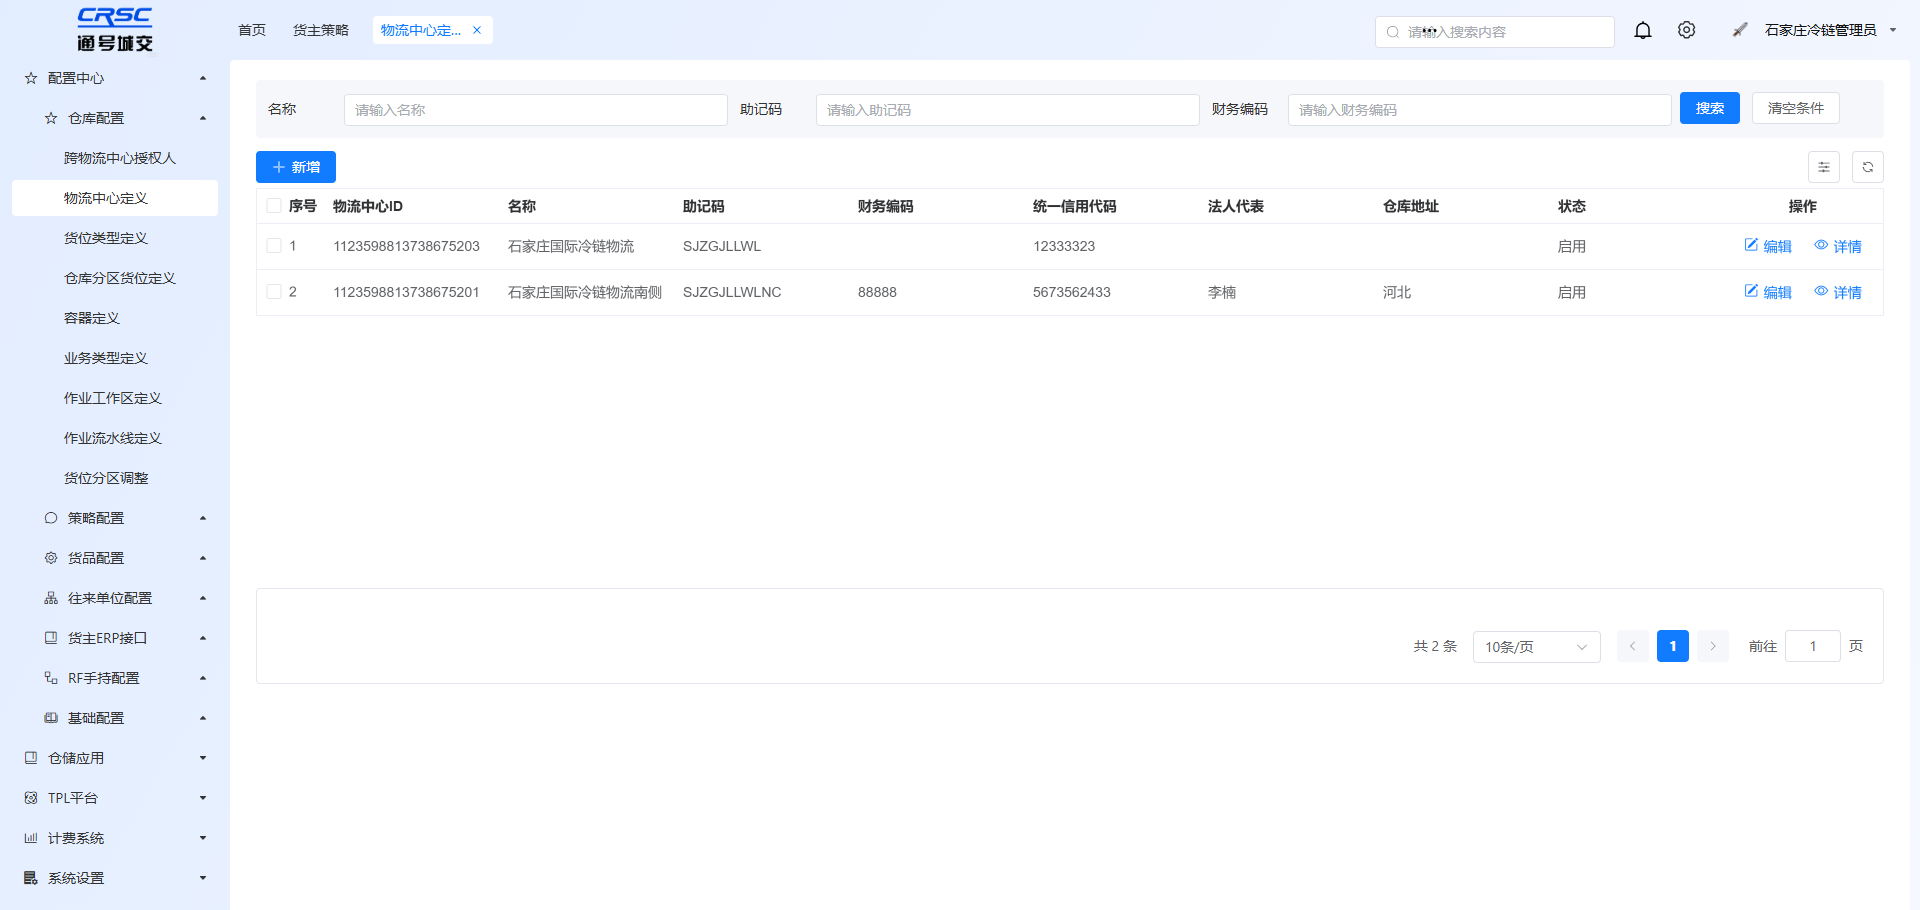Open 作业工作区定义 menu item
The image size is (1920, 910).
point(115,398)
